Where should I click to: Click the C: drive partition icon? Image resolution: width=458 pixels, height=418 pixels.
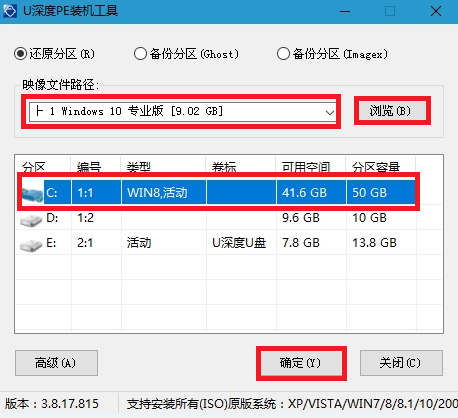coord(32,193)
